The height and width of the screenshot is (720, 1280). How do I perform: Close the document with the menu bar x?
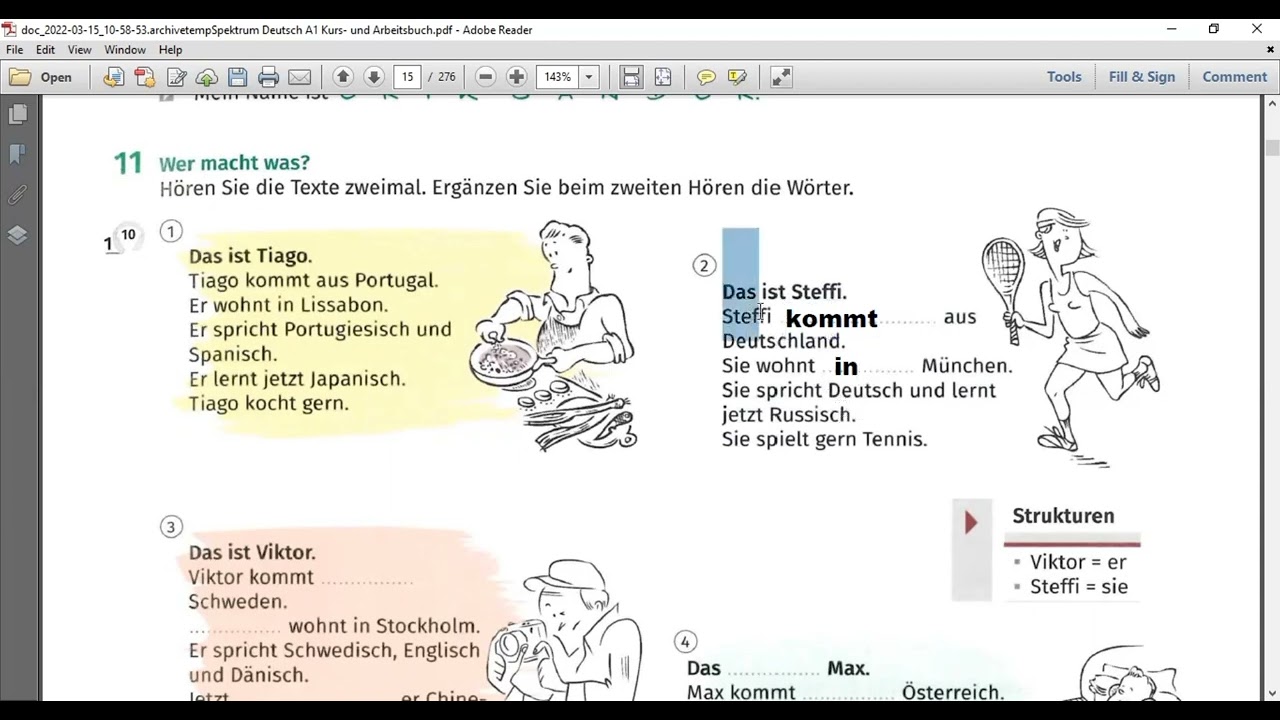[1272, 50]
